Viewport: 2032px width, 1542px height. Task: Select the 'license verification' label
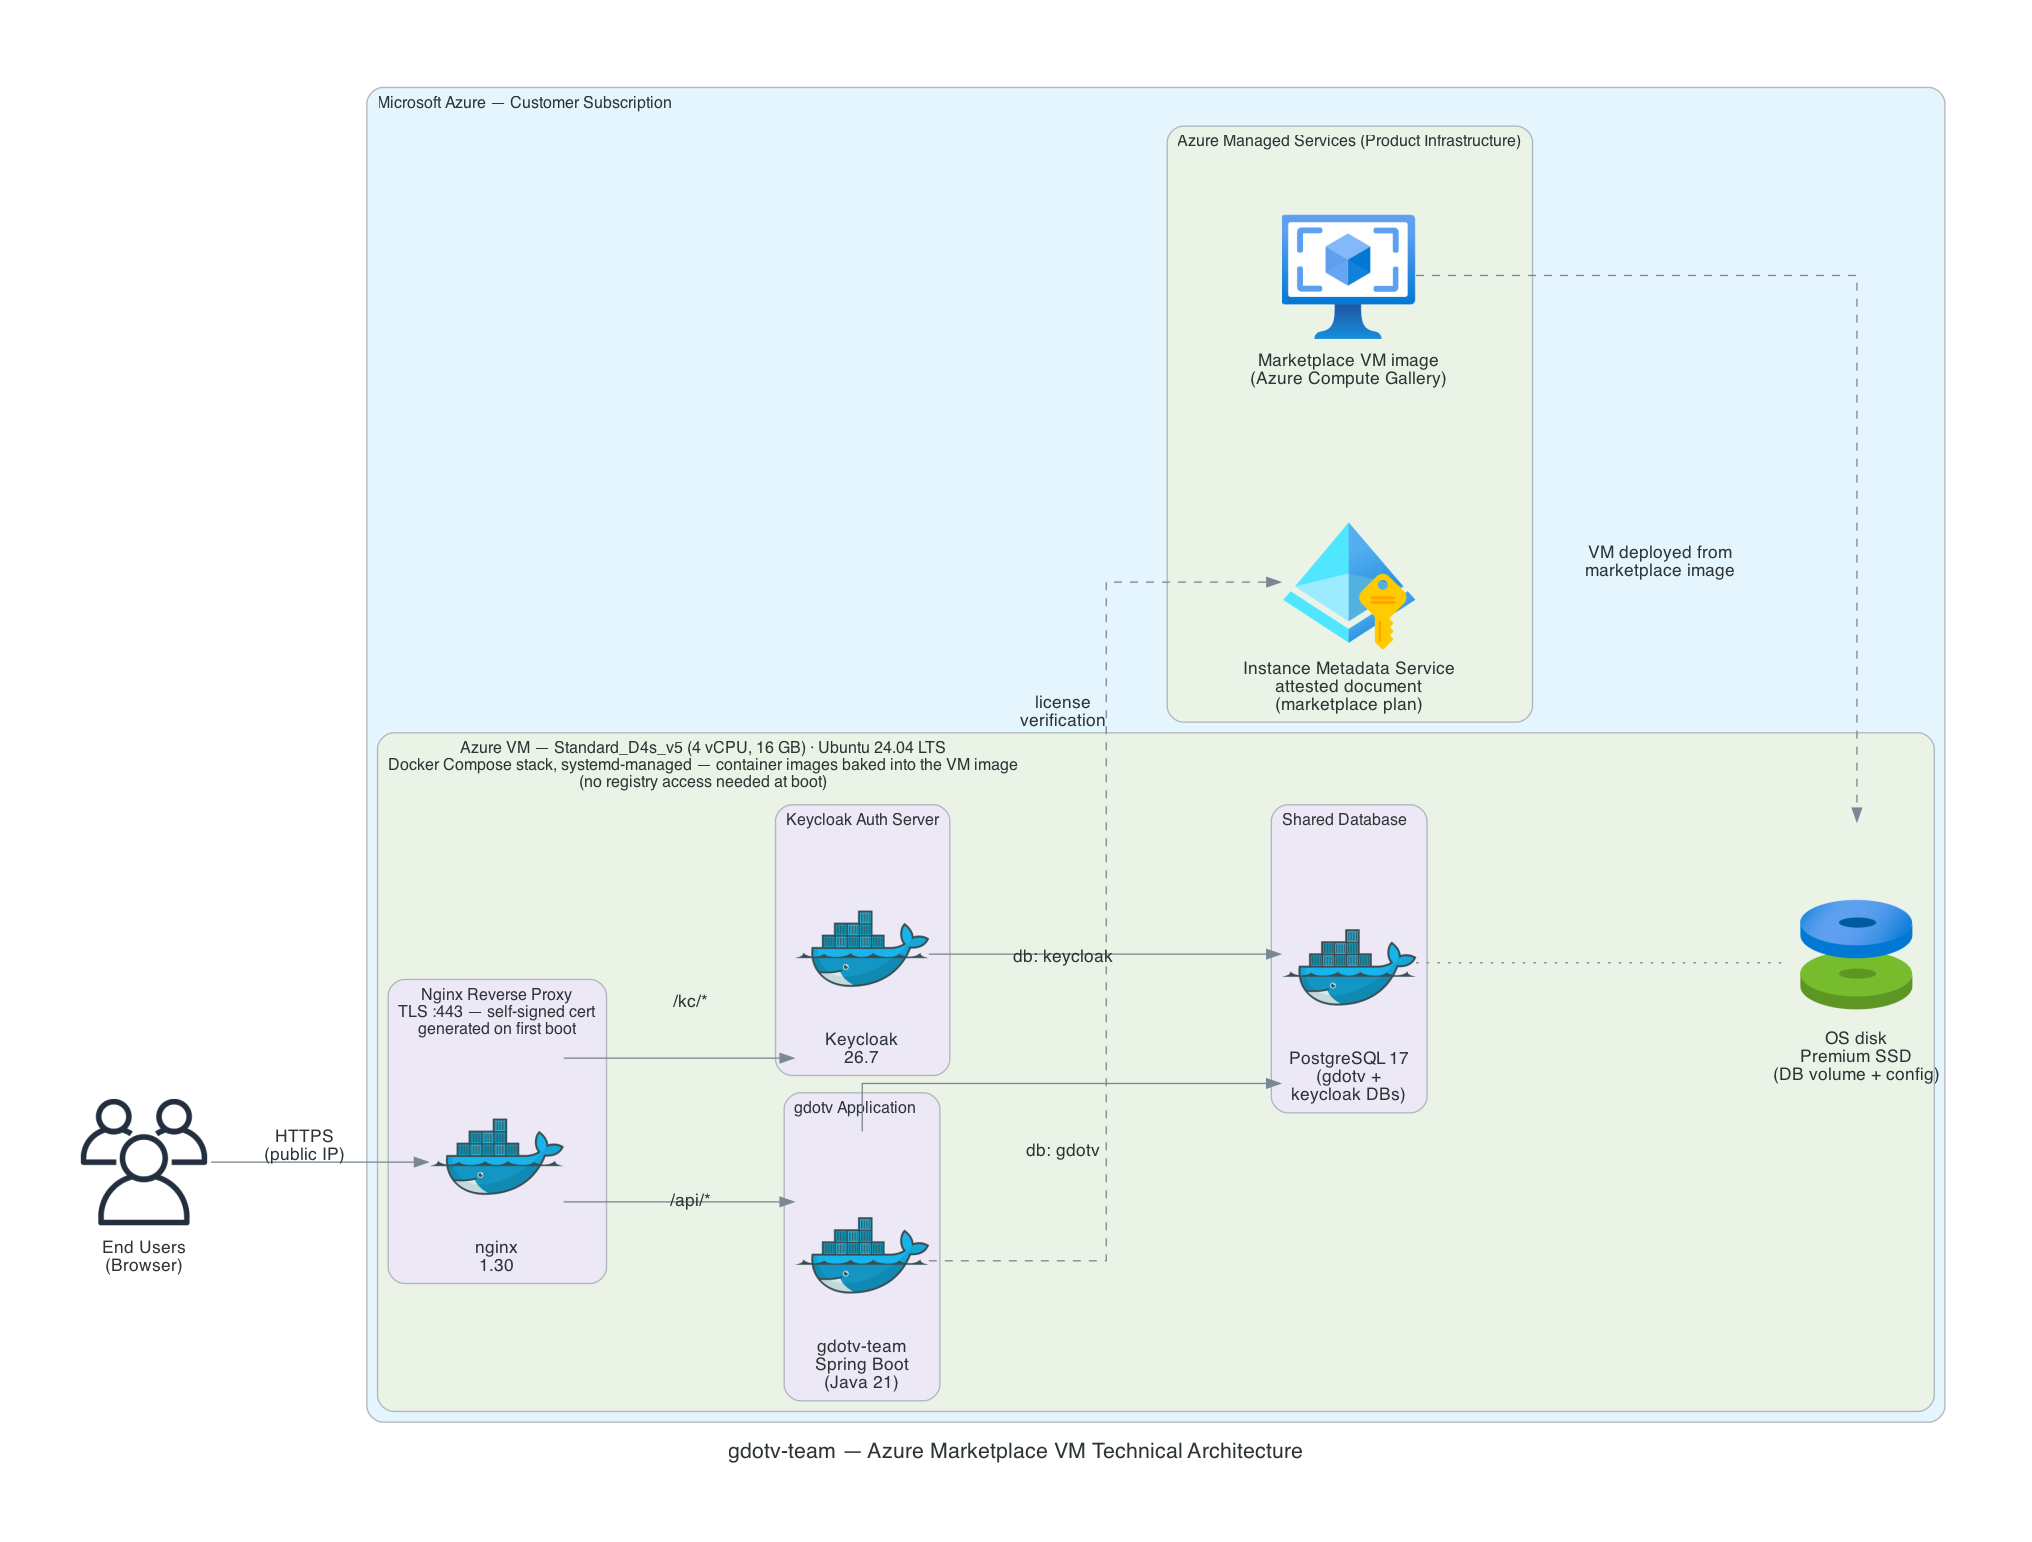tap(1062, 711)
